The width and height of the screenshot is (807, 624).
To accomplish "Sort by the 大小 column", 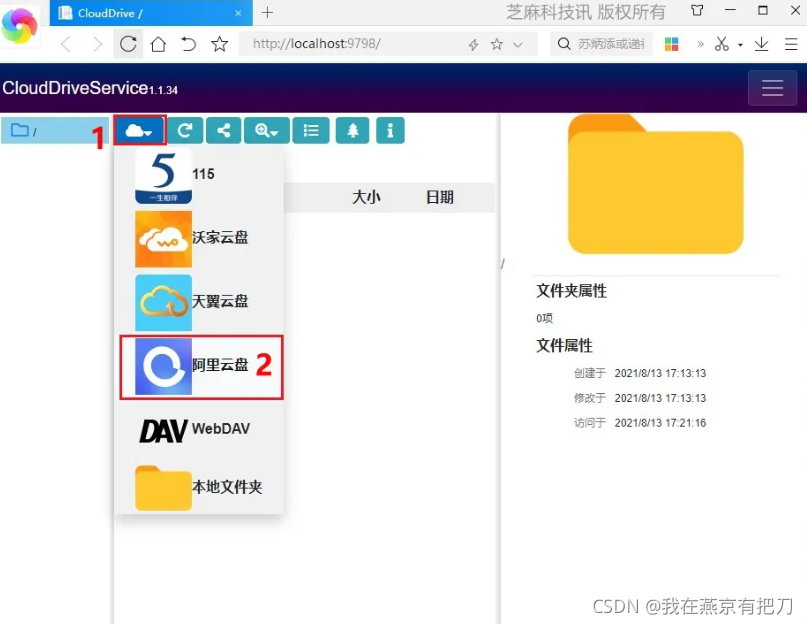I will click(366, 197).
